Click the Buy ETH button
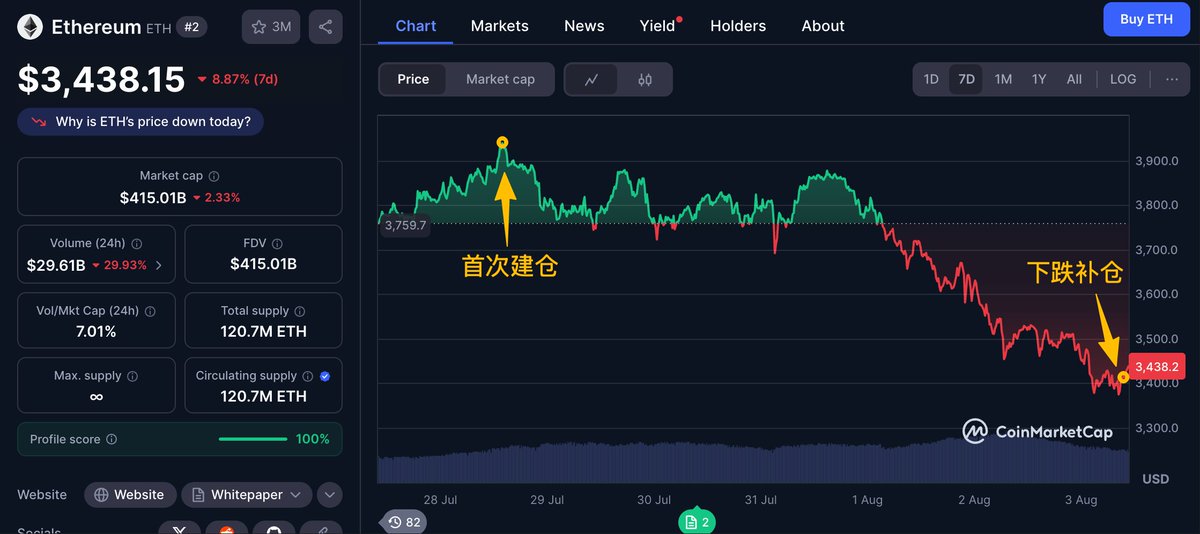 click(1146, 19)
